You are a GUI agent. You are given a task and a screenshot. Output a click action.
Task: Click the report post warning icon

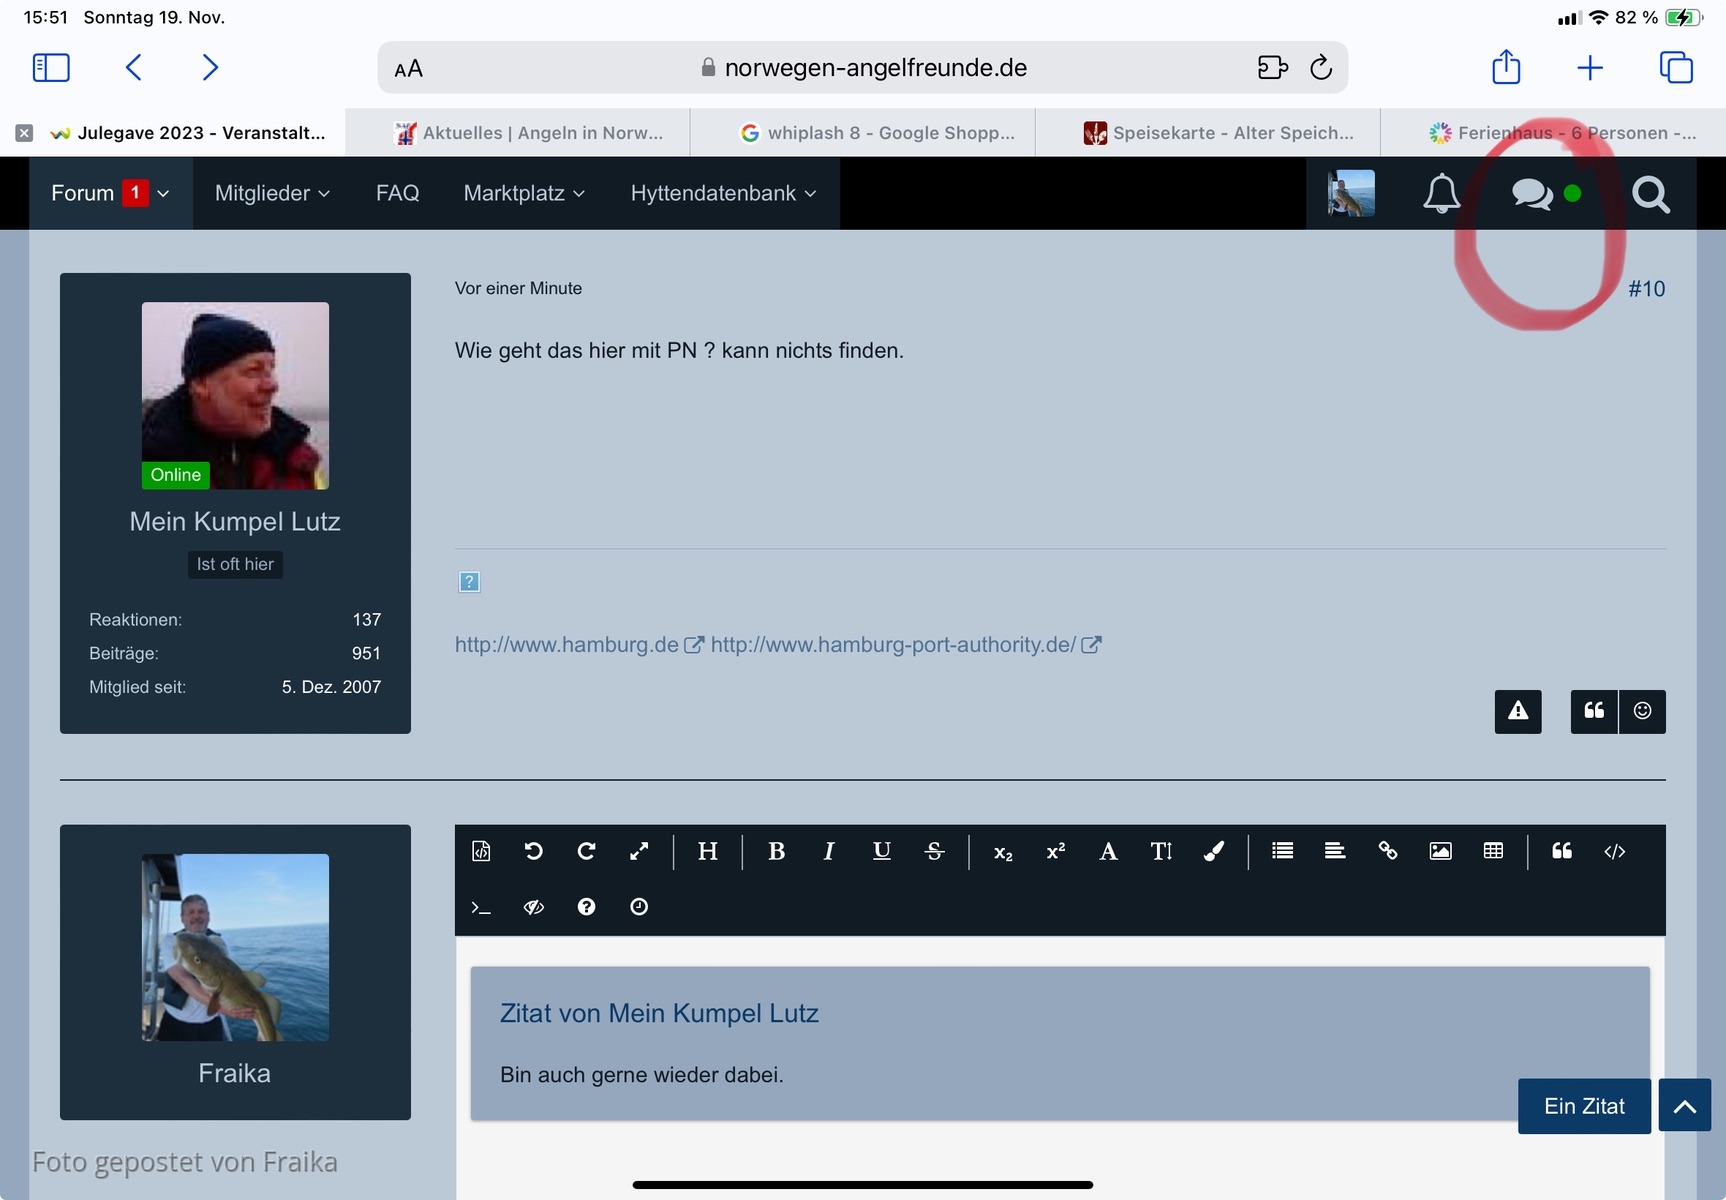pyautogui.click(x=1517, y=711)
